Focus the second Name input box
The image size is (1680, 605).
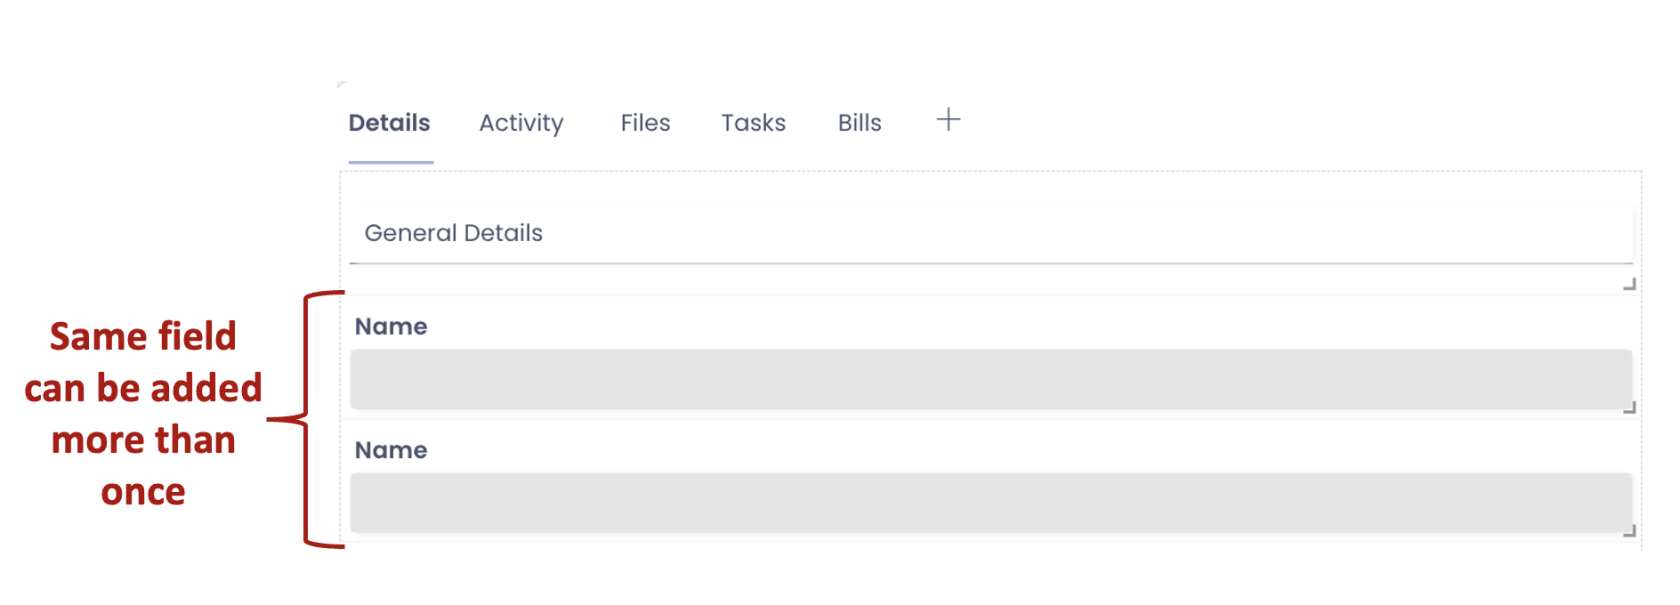[x=990, y=502]
